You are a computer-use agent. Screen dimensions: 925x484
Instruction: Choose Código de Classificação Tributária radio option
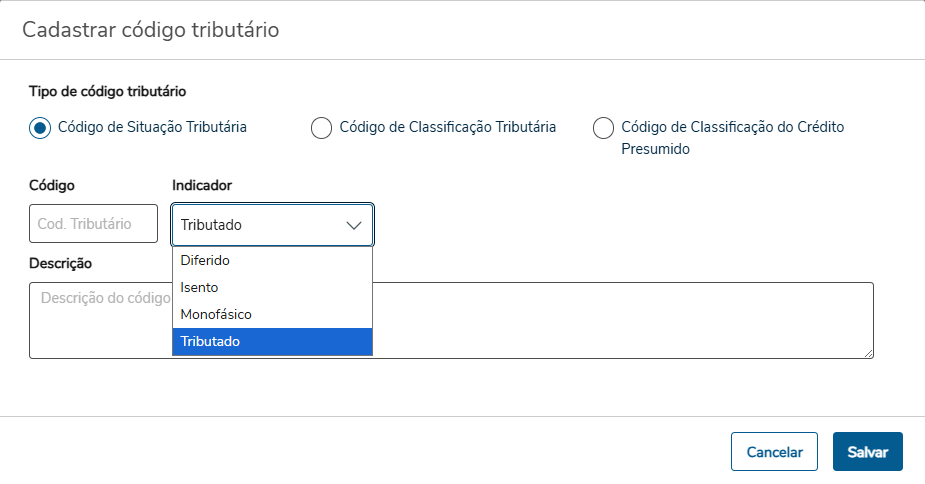(321, 128)
